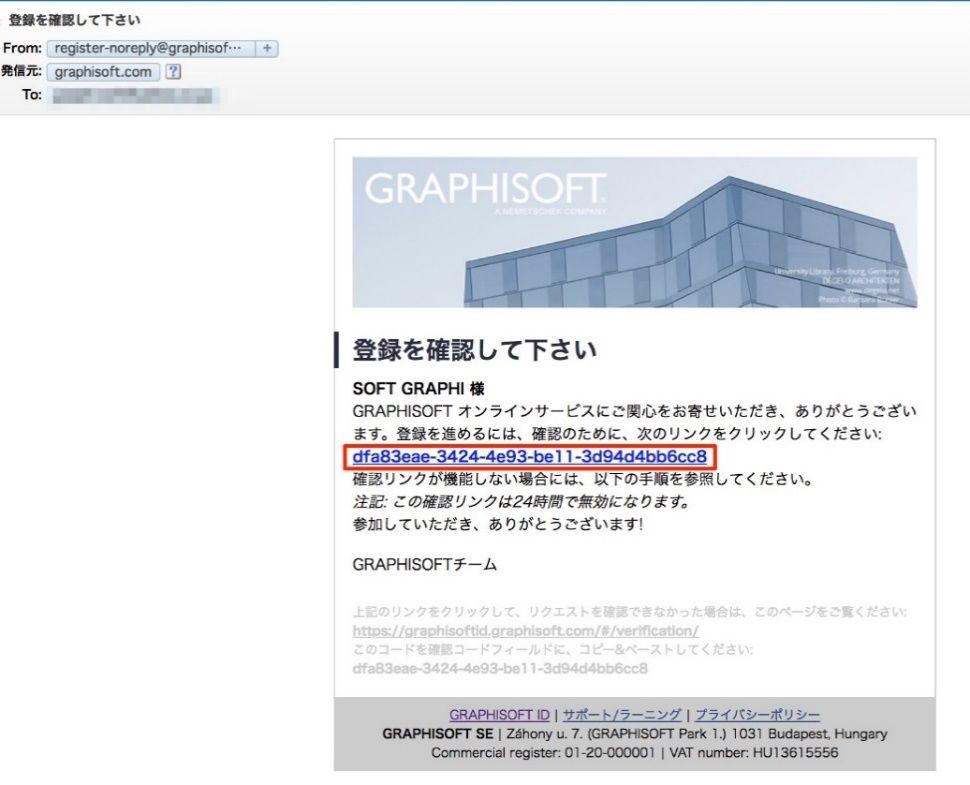Click the greeting SOFT GRAPHI 様
This screenshot has width=970, height=785.
pyautogui.click(x=418, y=388)
